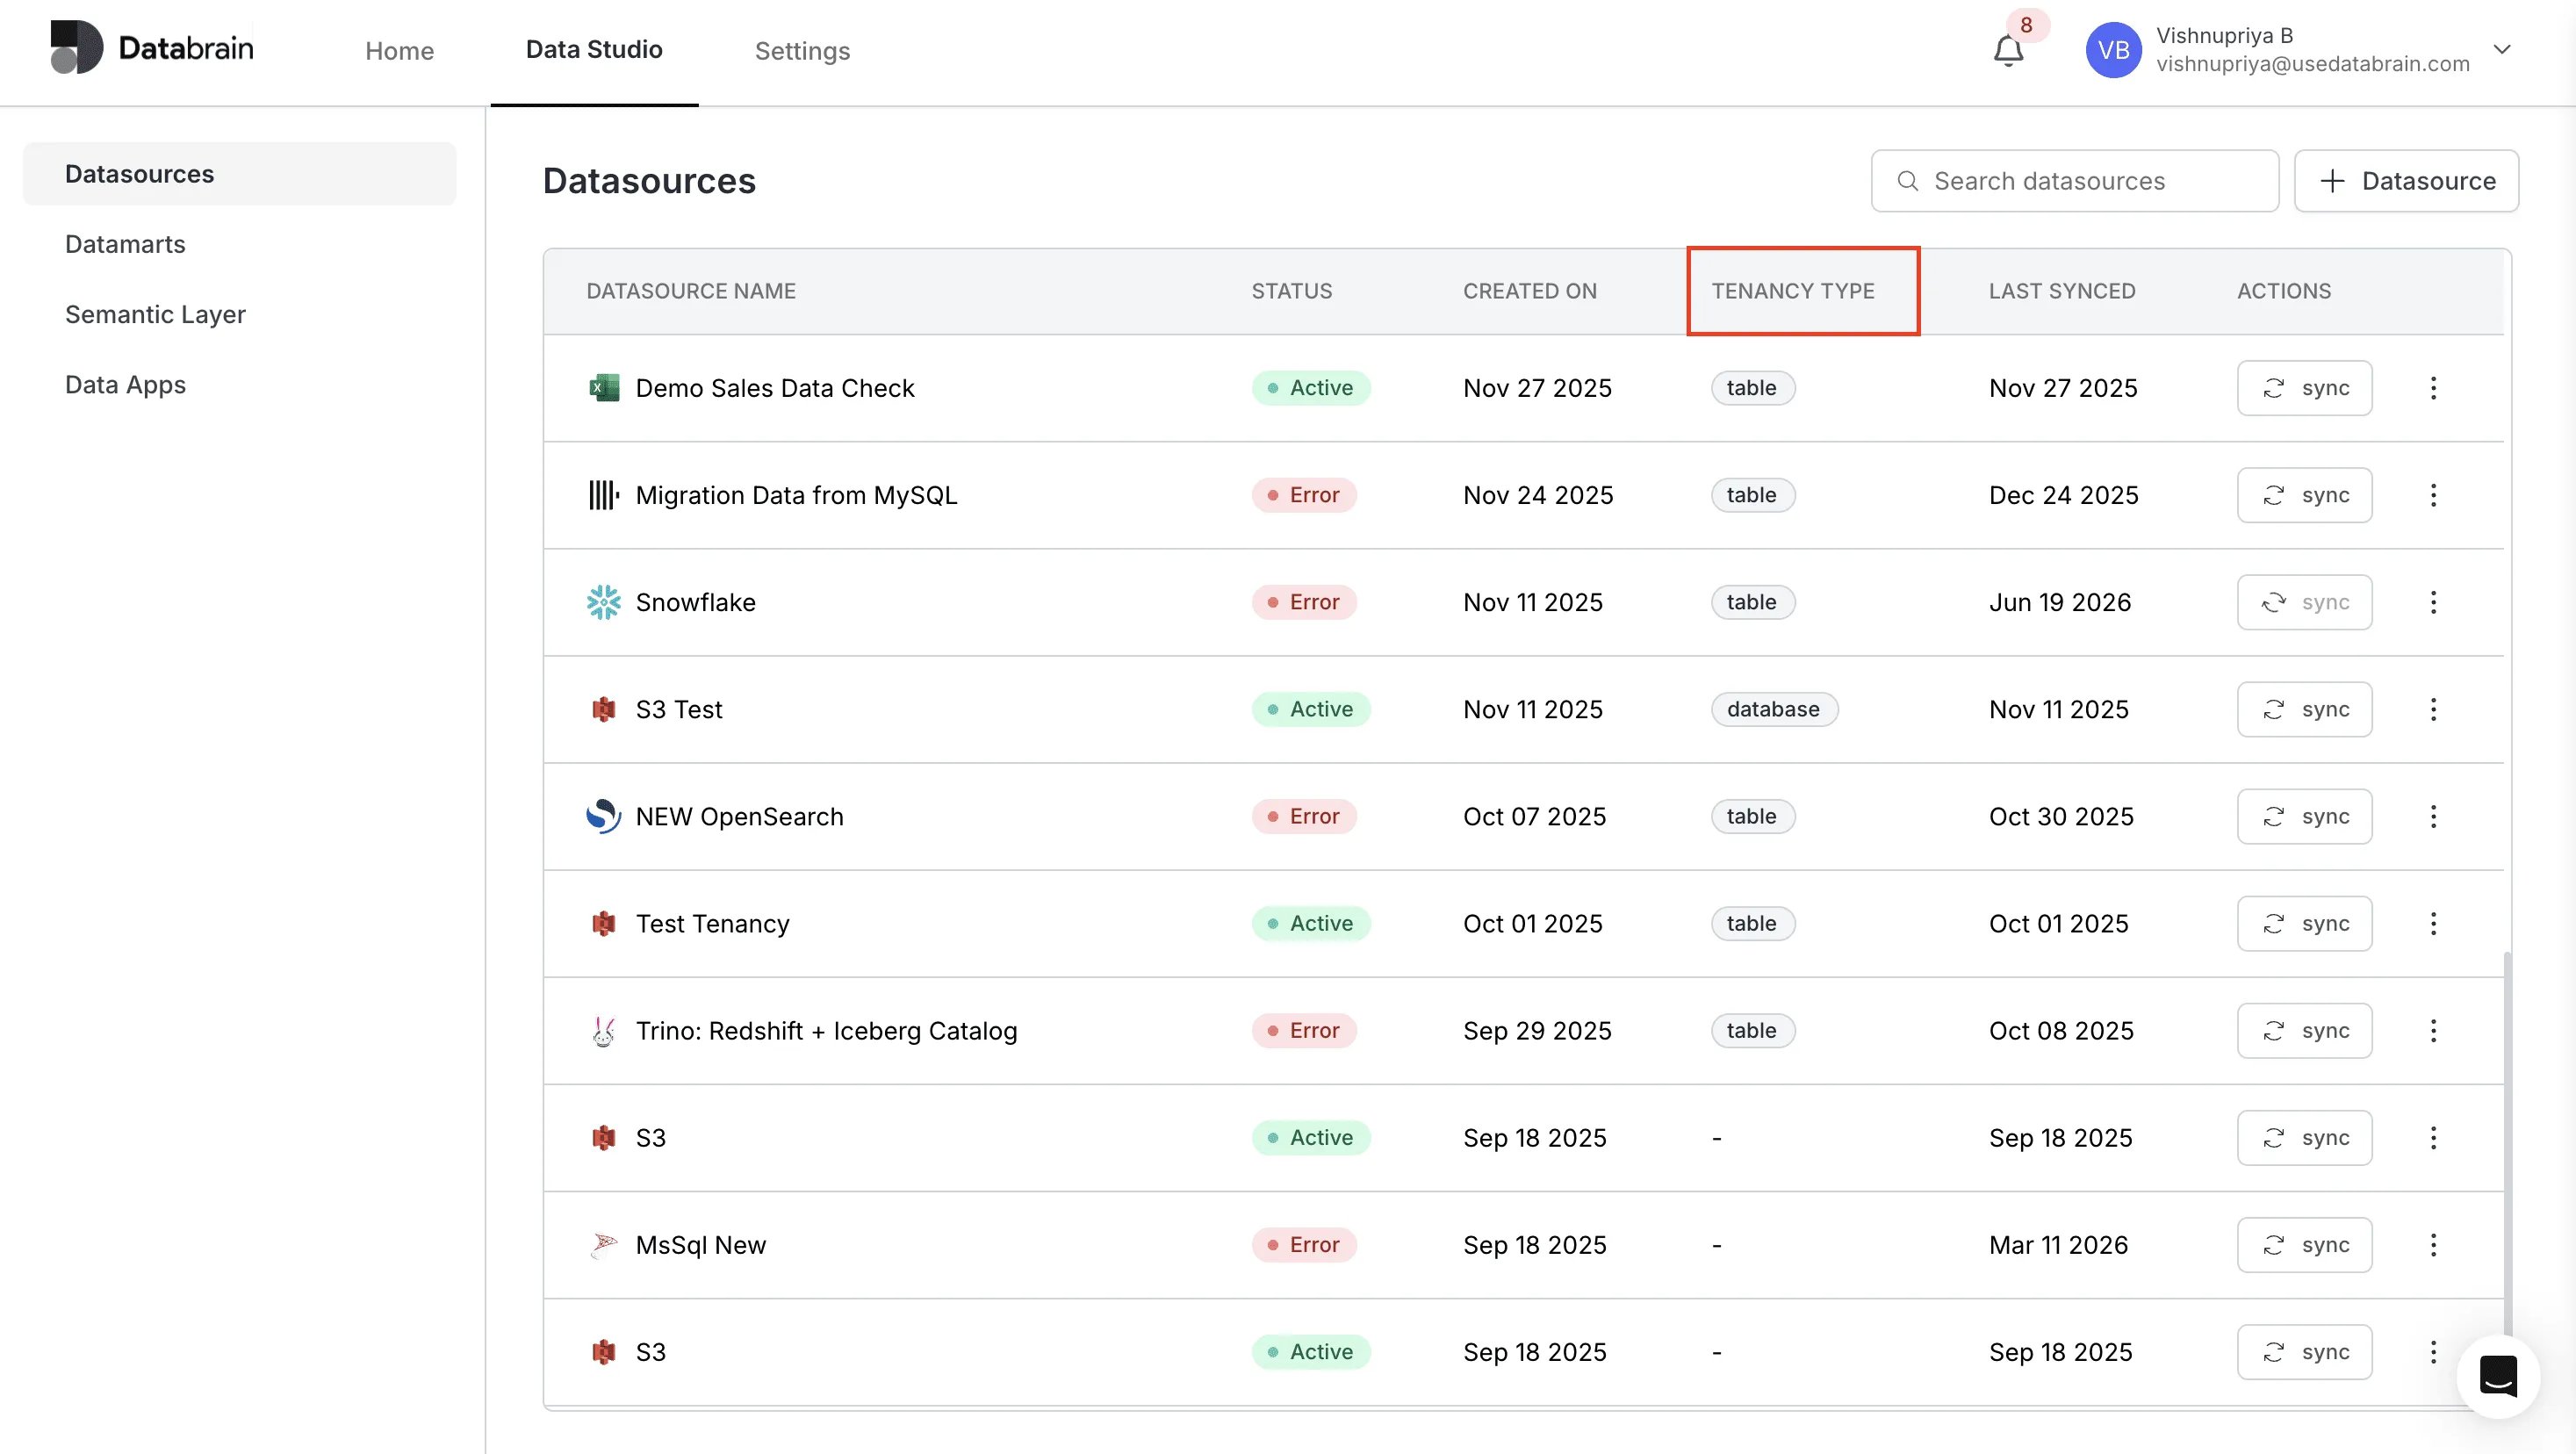
Task: Click the DATASOURCE NAME column header
Action: (691, 291)
